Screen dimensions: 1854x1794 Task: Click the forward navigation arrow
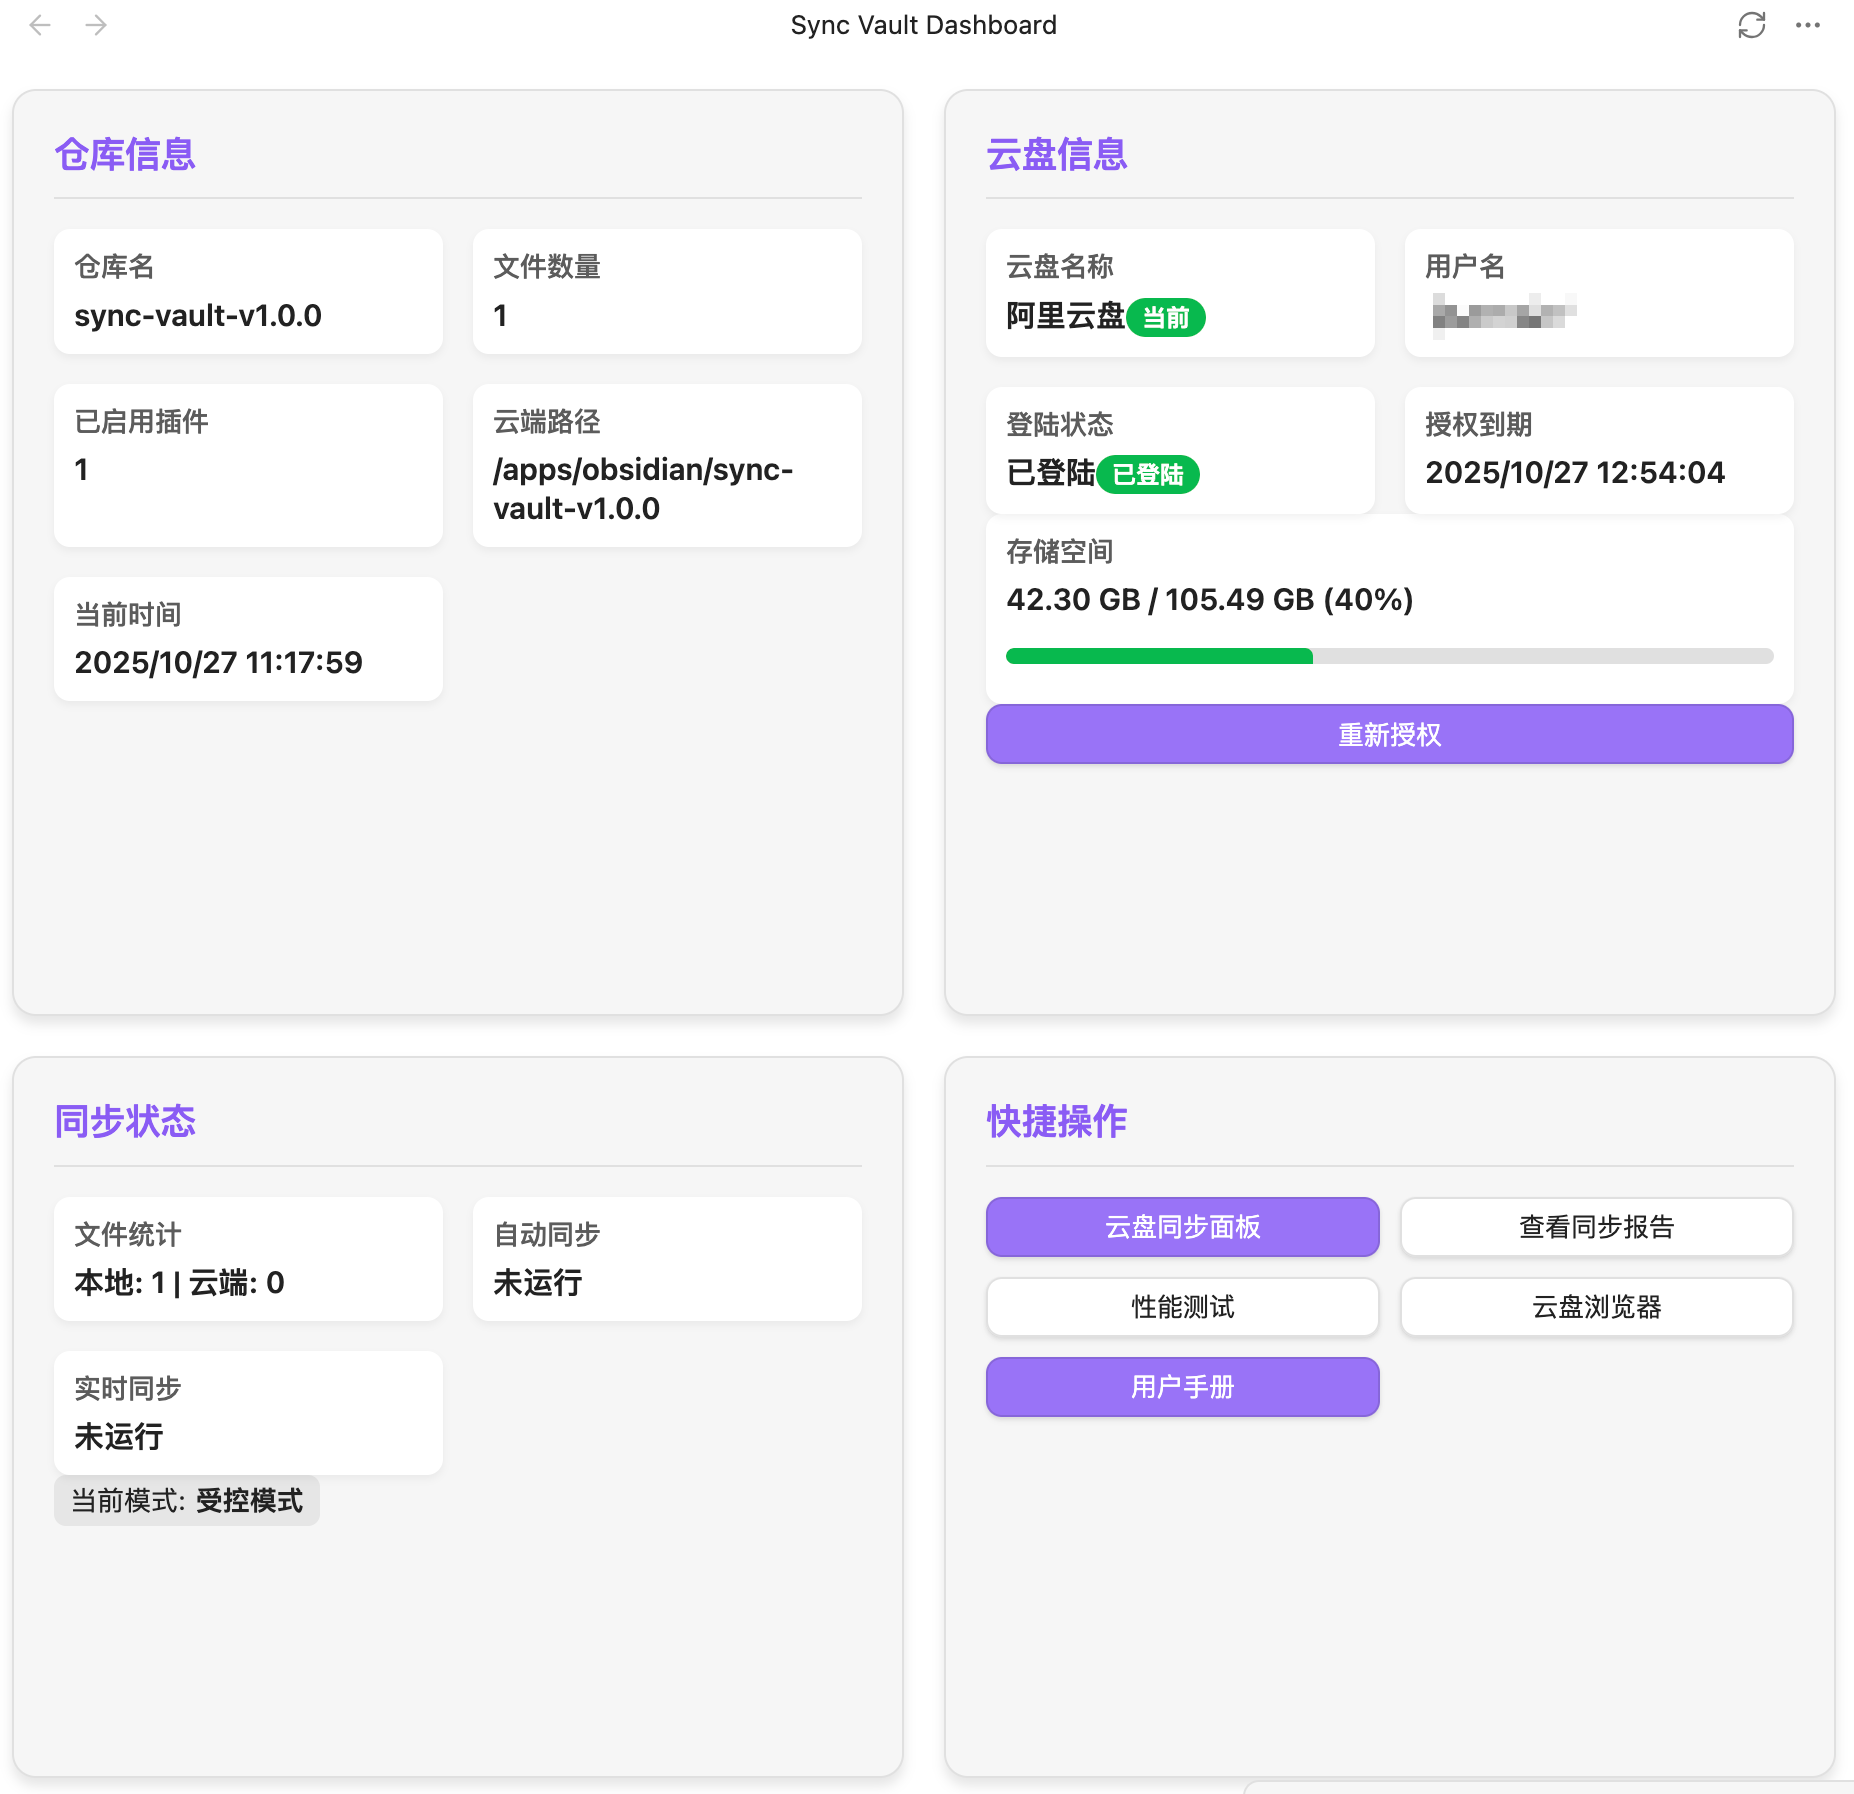(96, 25)
